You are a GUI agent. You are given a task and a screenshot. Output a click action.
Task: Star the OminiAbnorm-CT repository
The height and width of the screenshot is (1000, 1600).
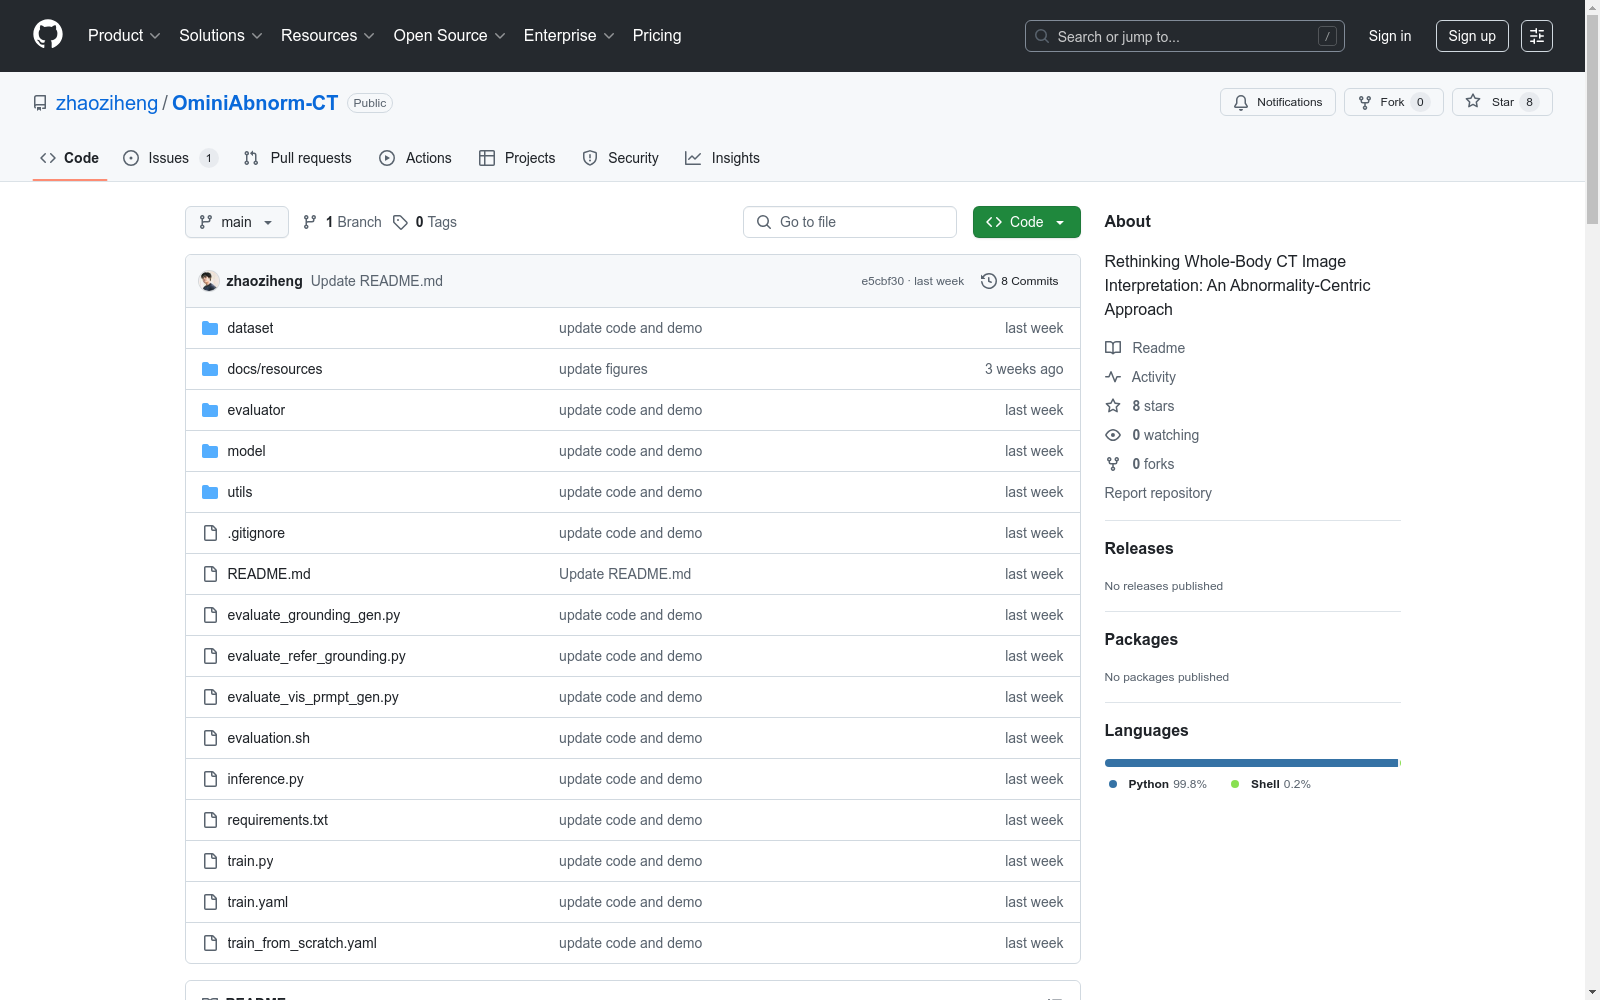[x=1502, y=102]
